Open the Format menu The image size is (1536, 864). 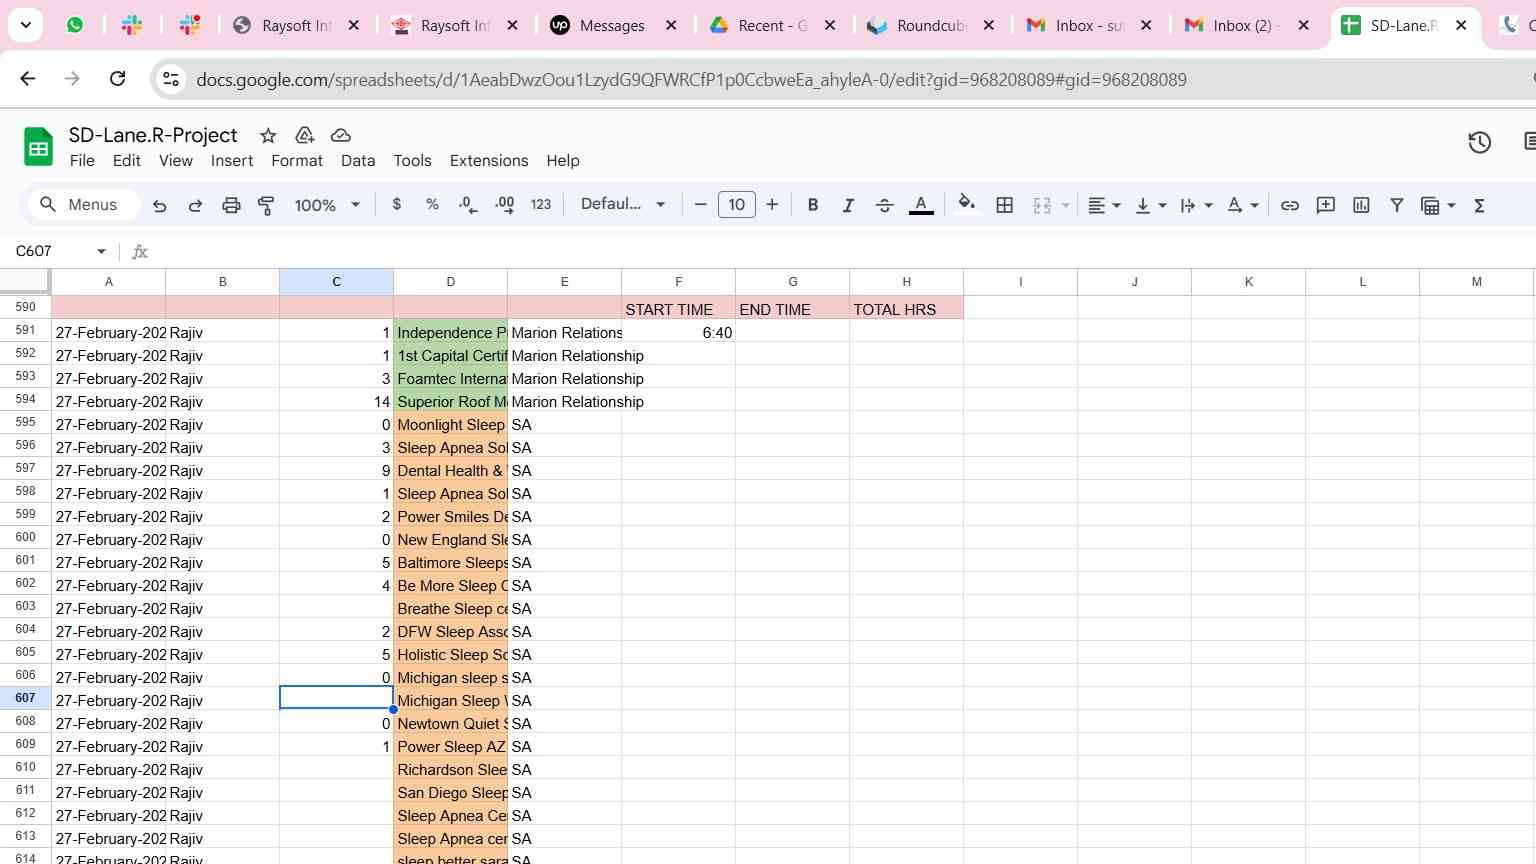point(297,160)
